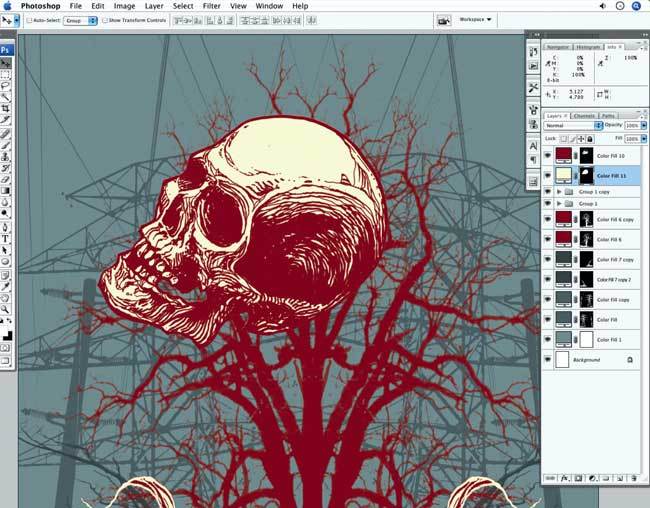
Task: Select the Move tool in toolbox
Action: click(6, 63)
